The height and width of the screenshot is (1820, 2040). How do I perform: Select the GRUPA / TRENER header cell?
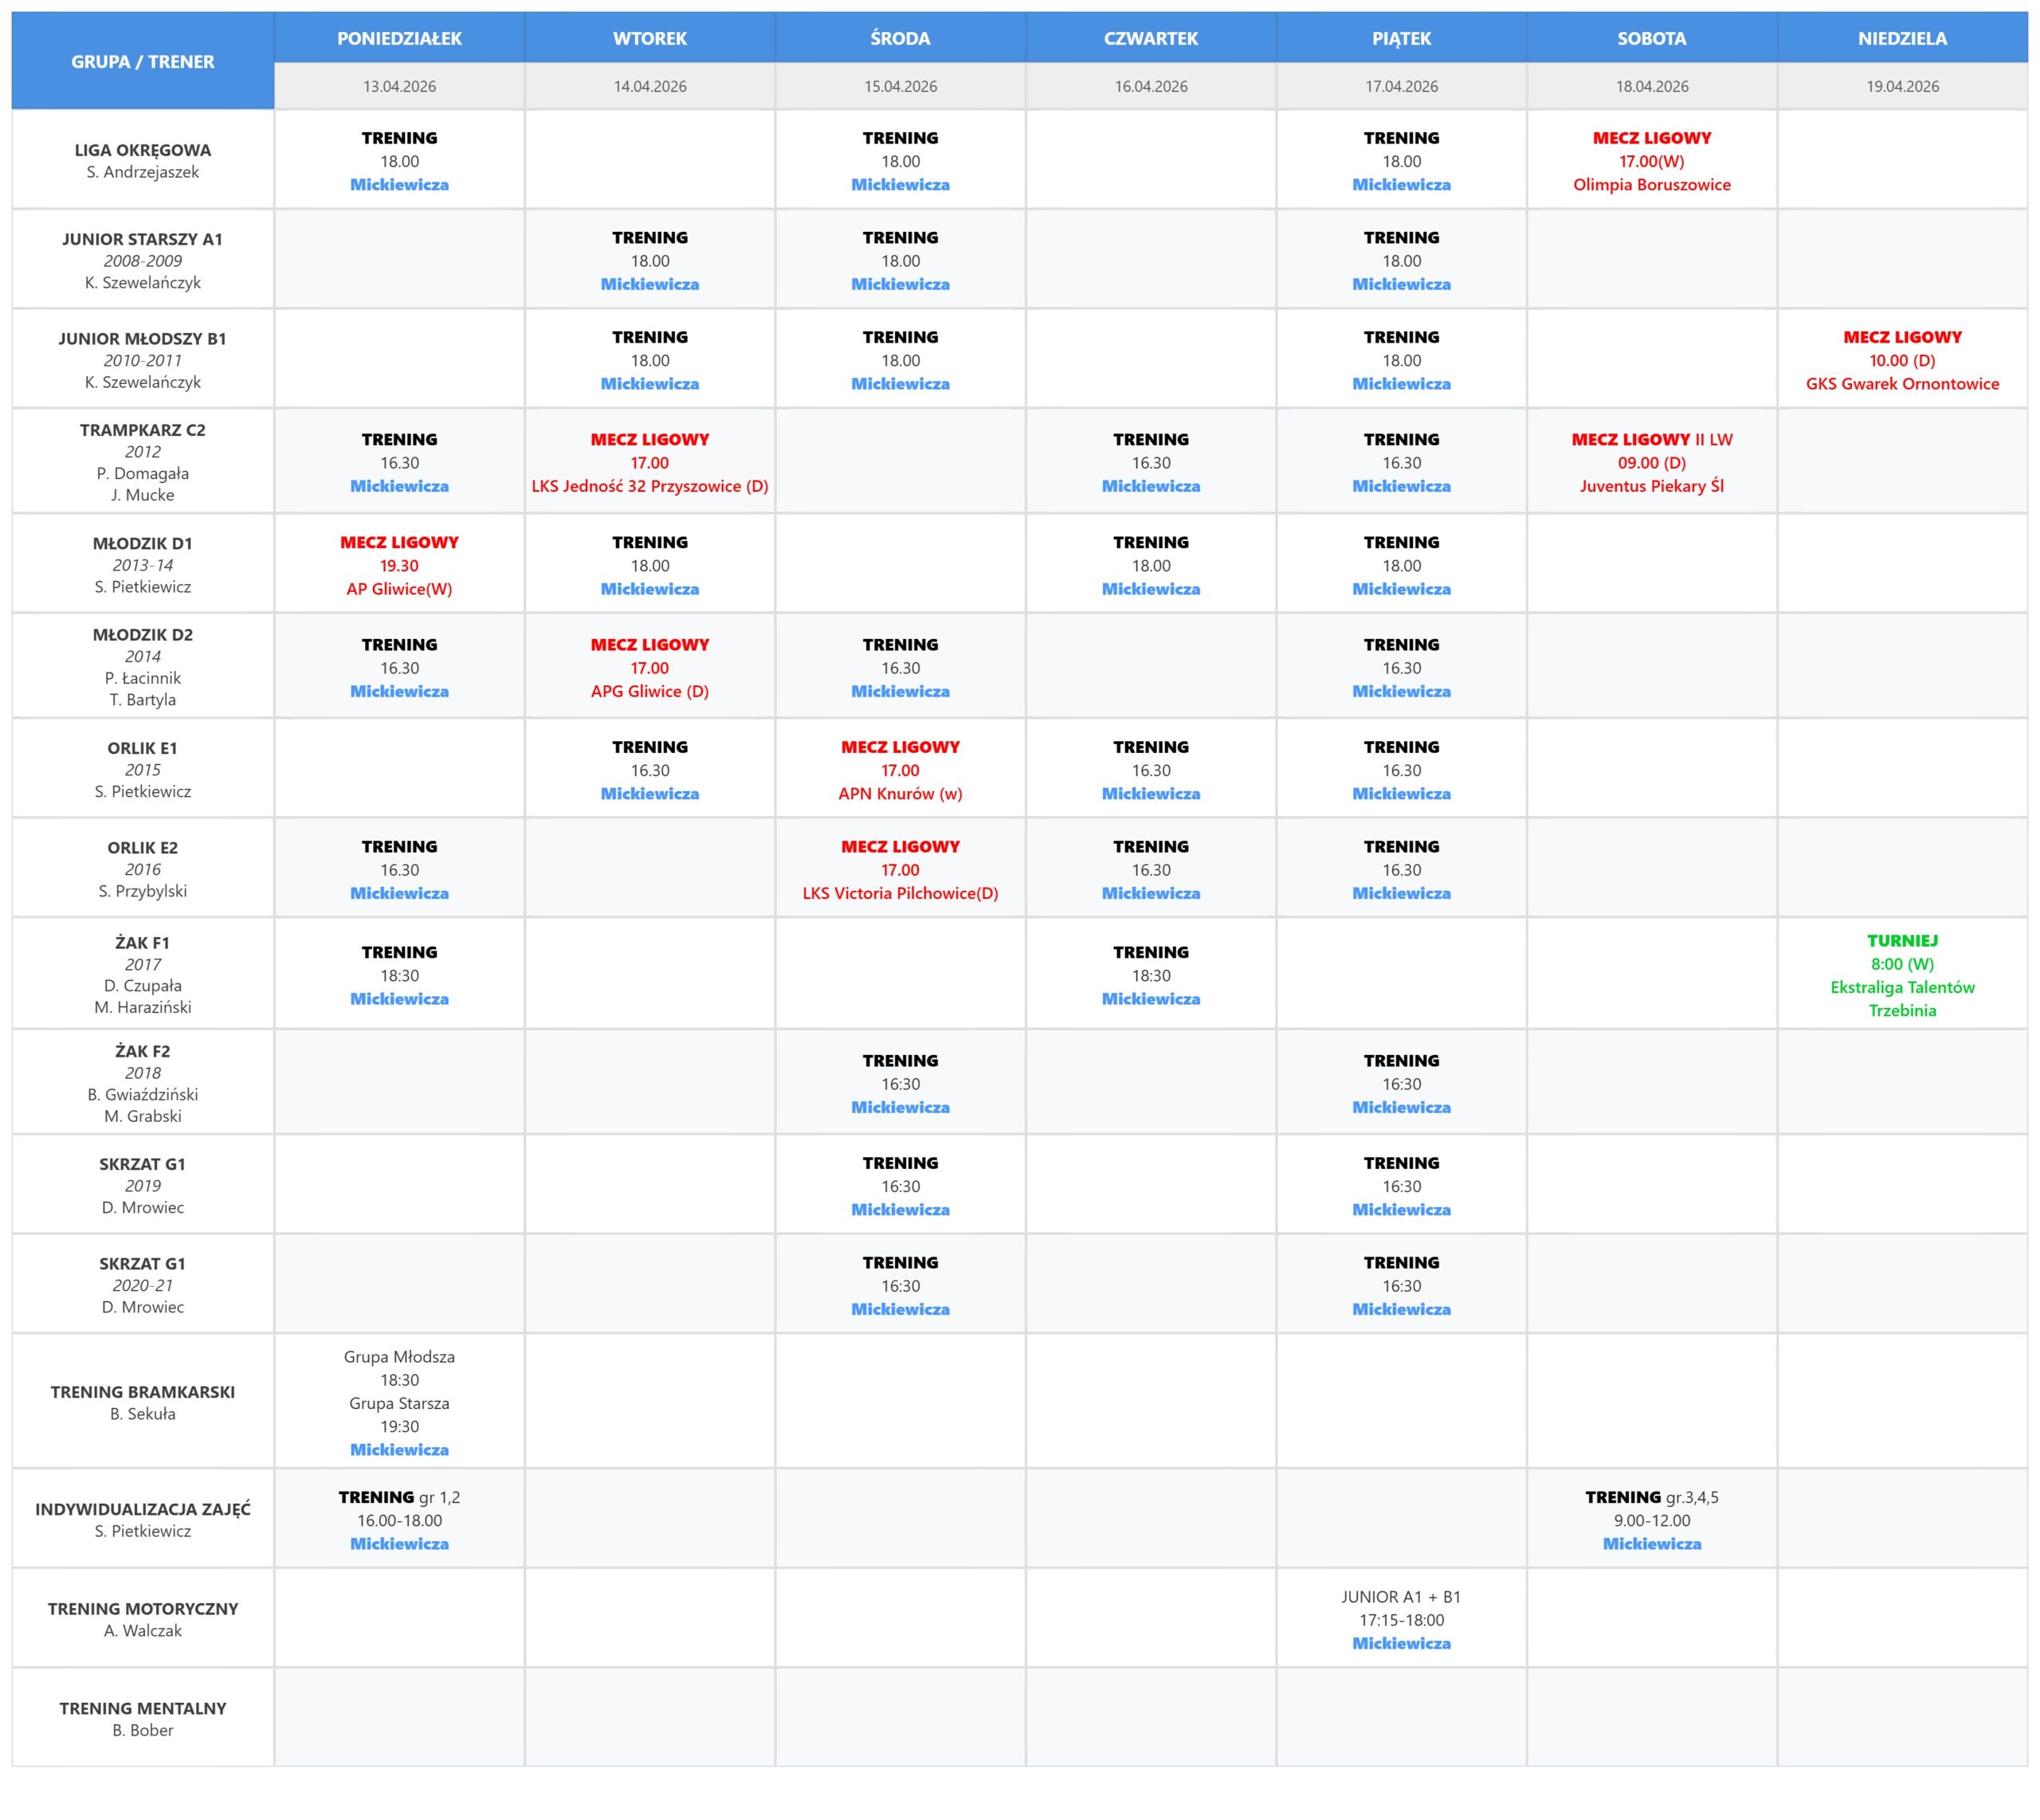(142, 61)
